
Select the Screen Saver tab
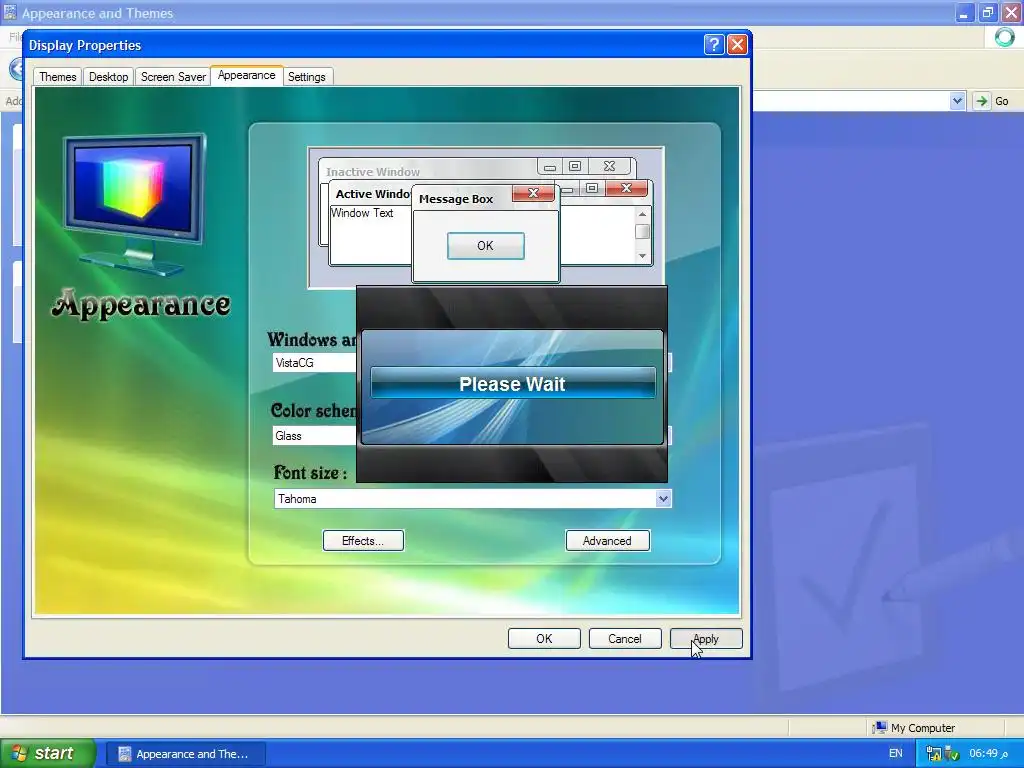173,77
